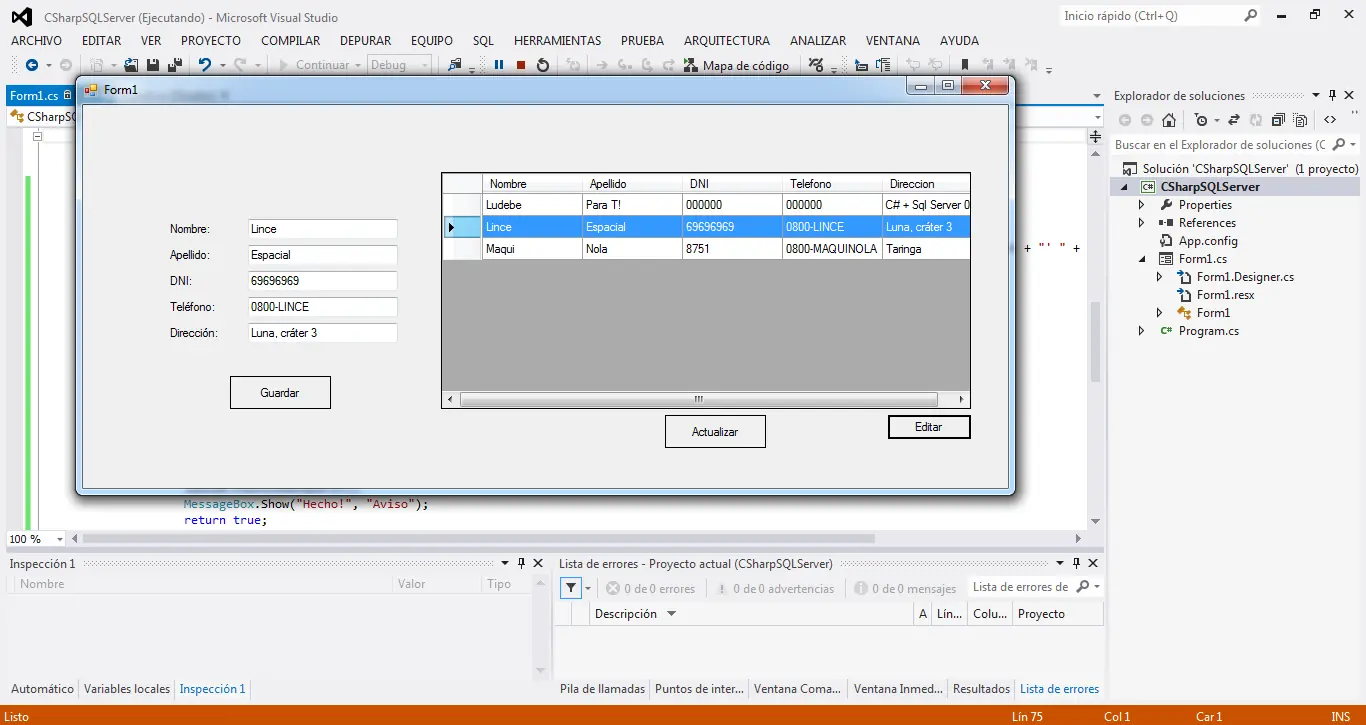Pause debugging with the Pause icon
Viewport: 1366px width, 725px height.
point(499,65)
